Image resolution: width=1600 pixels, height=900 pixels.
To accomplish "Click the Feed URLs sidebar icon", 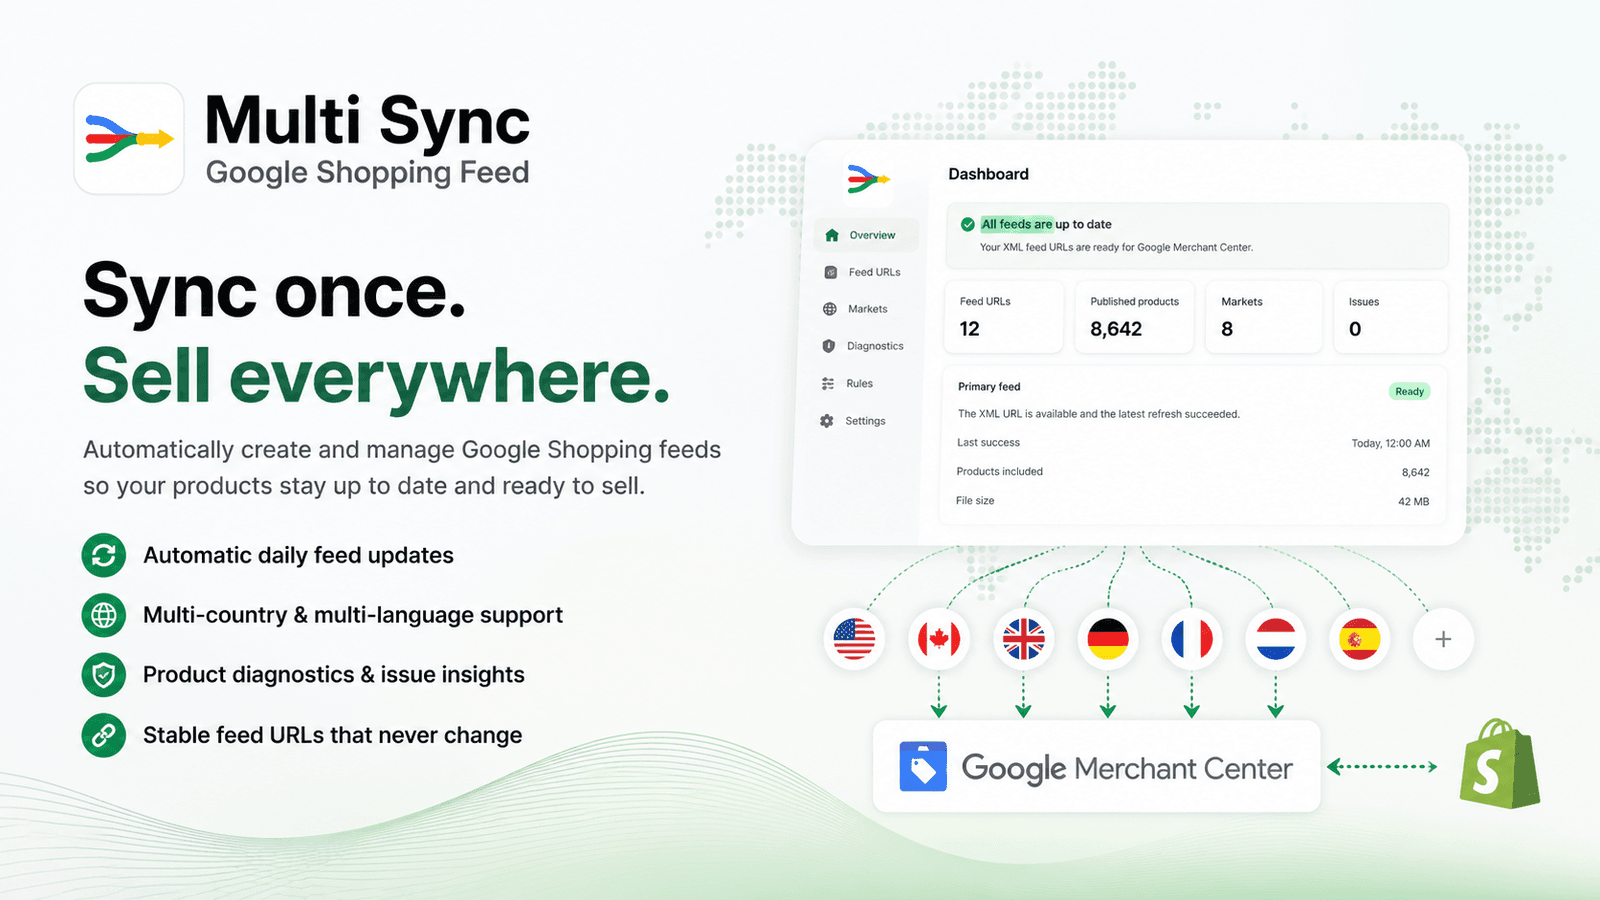I will (831, 272).
